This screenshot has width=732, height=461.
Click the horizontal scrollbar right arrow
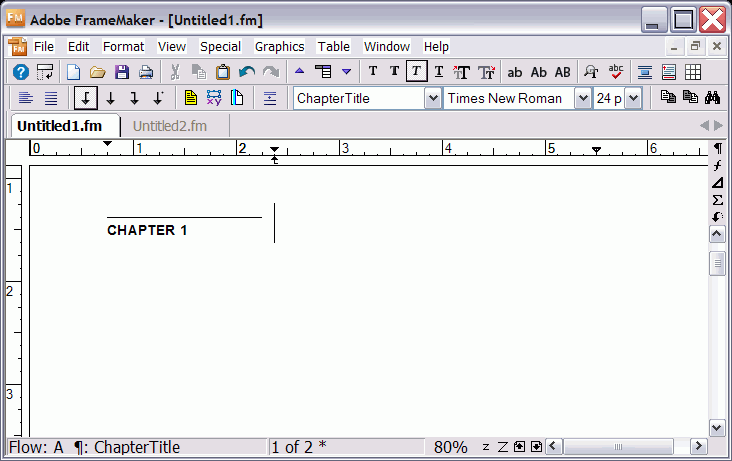coord(698,447)
